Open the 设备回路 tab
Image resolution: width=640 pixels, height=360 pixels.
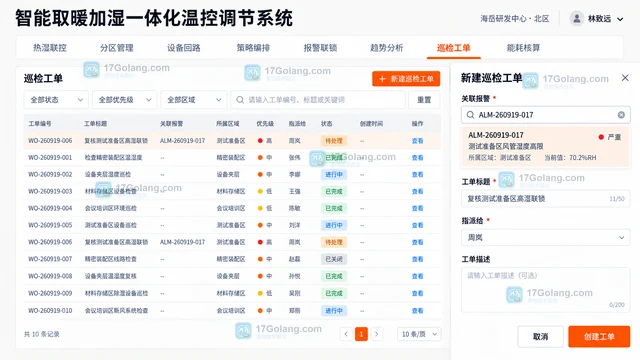[x=184, y=48]
